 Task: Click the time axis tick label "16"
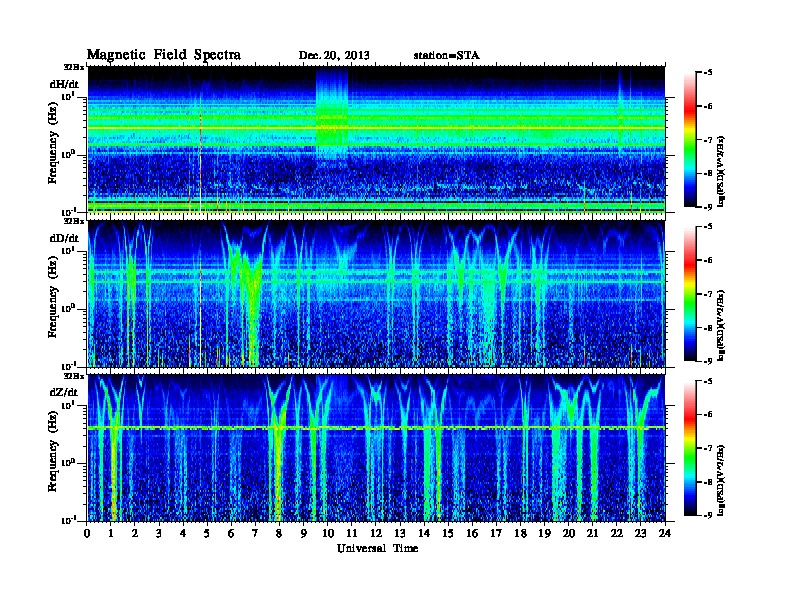[x=472, y=533]
